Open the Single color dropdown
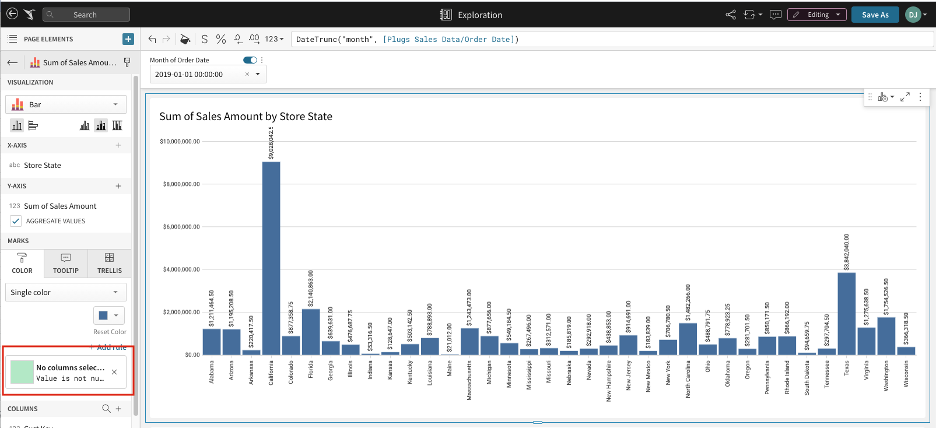The width and height of the screenshot is (936, 428). 66,292
